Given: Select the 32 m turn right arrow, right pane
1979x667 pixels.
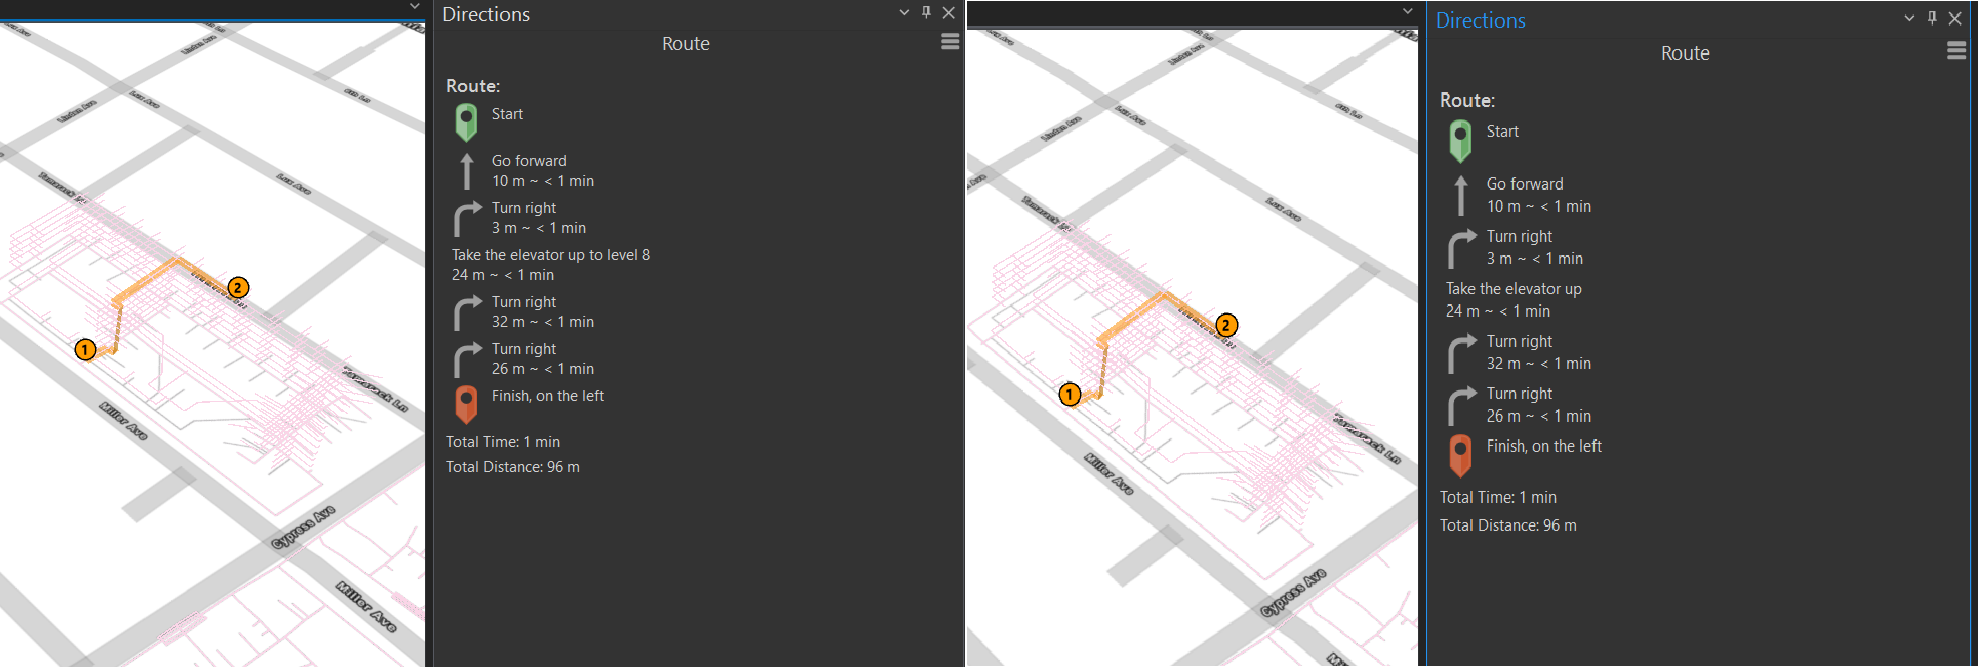Looking at the screenshot, I should point(1462,353).
